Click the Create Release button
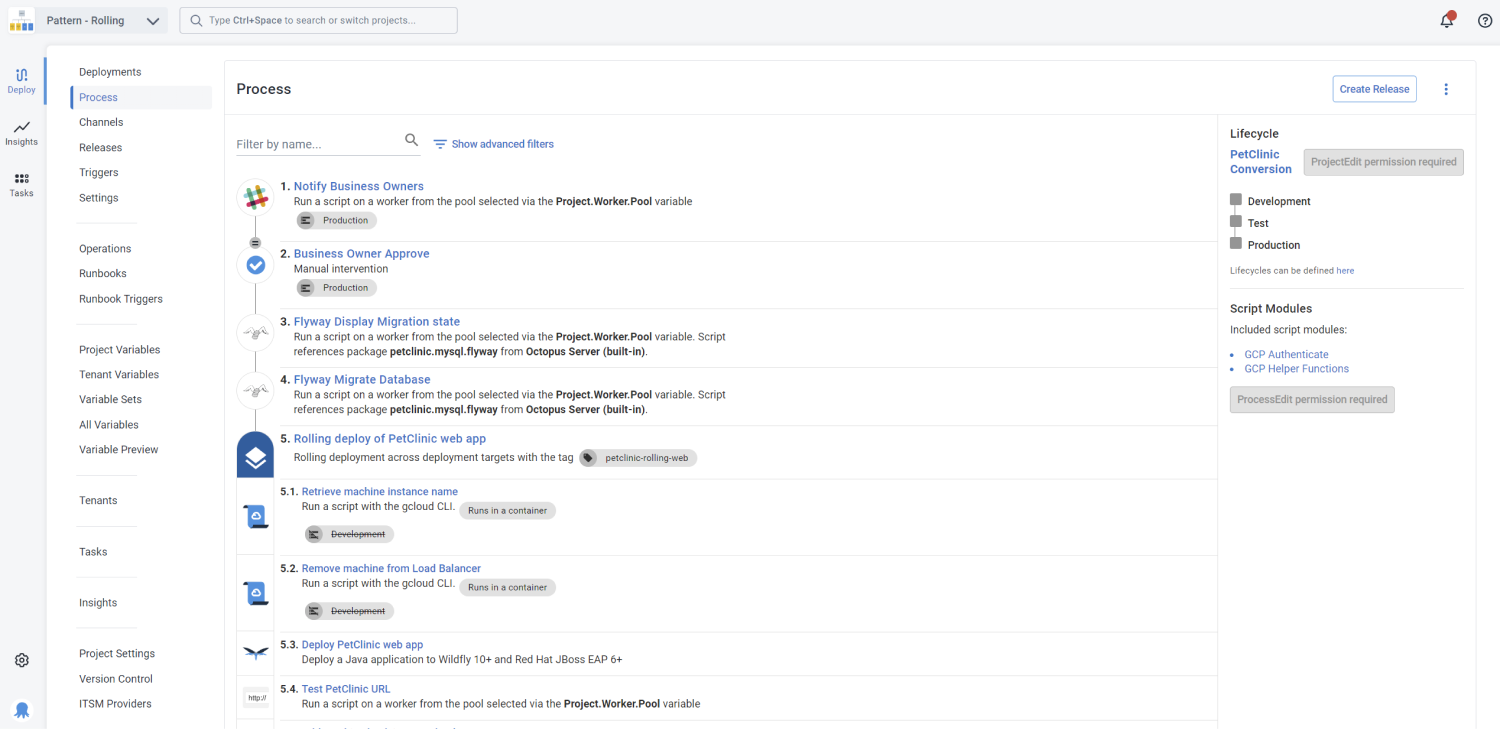 point(1374,88)
